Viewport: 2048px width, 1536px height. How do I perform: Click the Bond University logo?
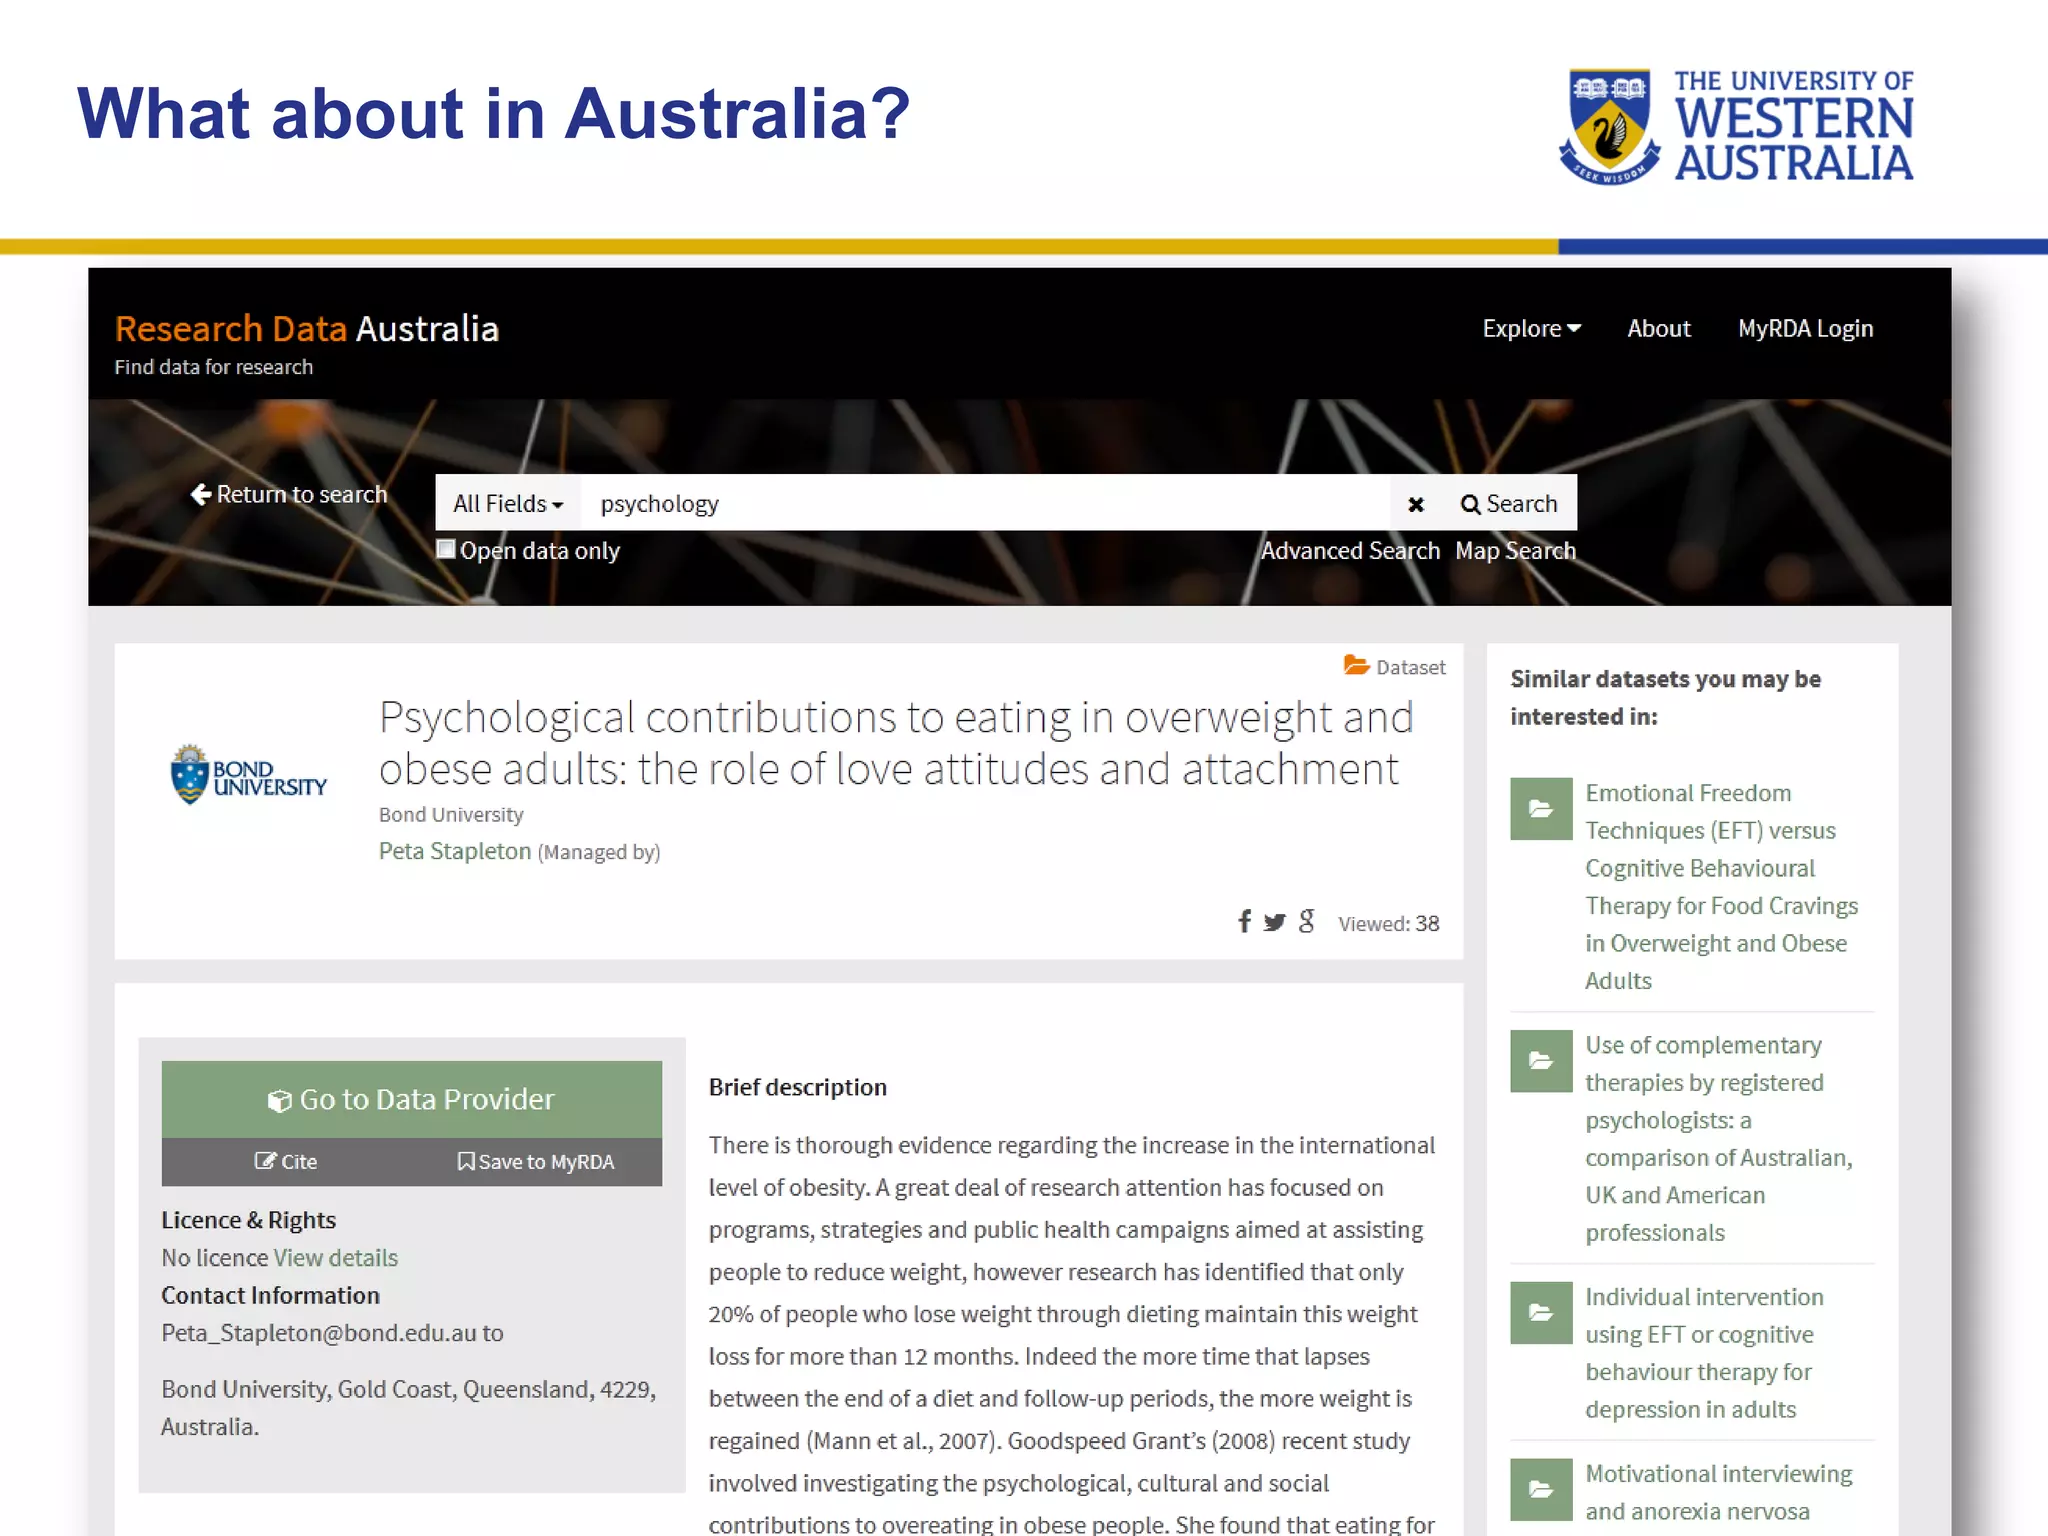[248, 774]
